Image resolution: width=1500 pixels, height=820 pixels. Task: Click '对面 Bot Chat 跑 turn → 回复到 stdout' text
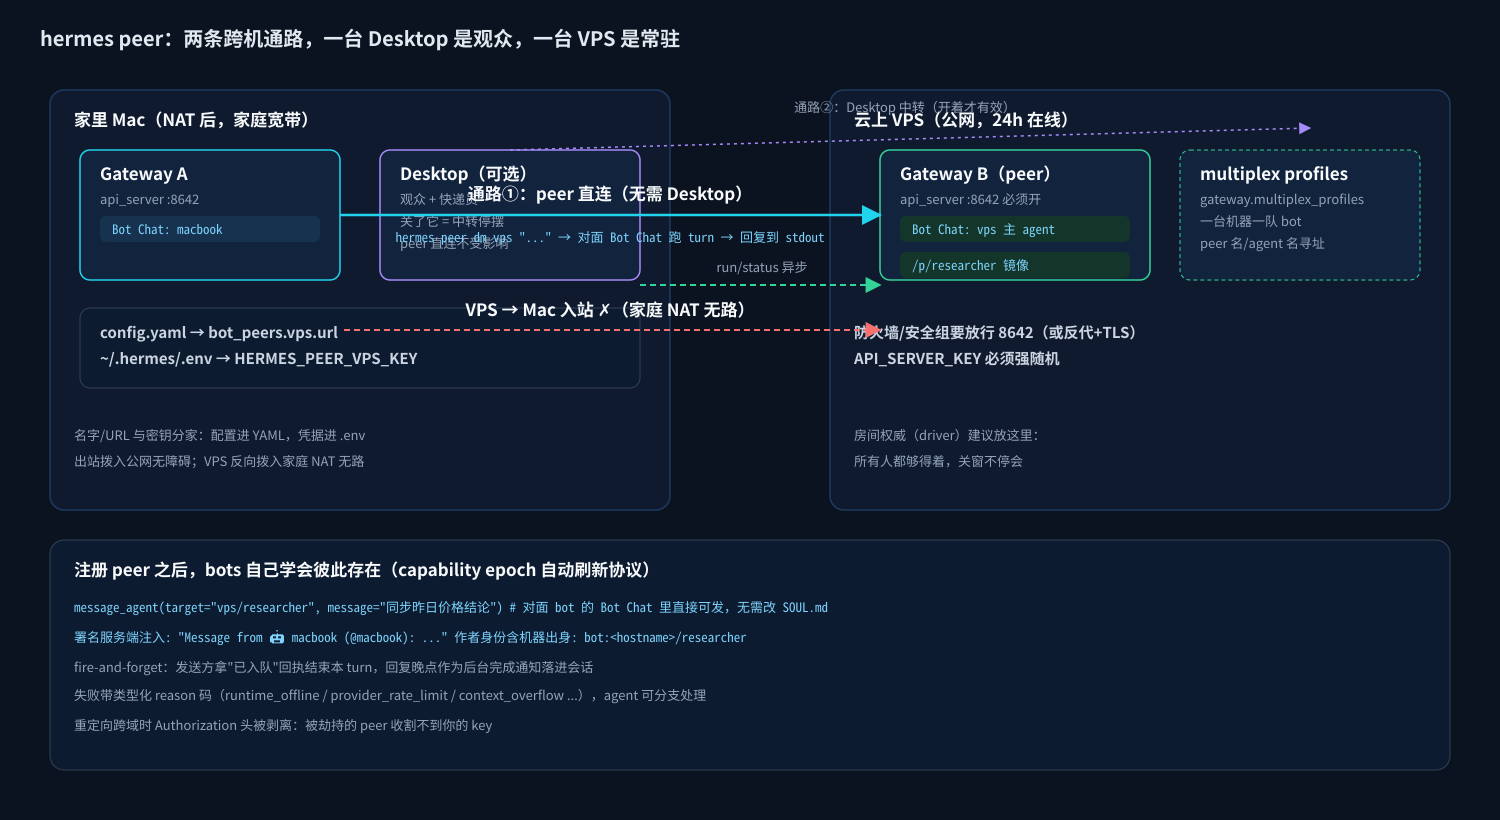click(x=701, y=238)
